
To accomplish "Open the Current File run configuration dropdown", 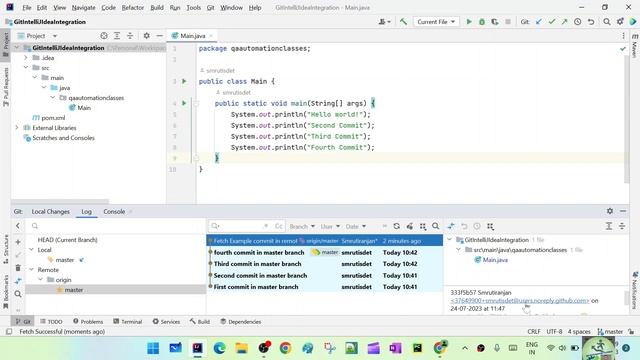I will (x=436, y=22).
